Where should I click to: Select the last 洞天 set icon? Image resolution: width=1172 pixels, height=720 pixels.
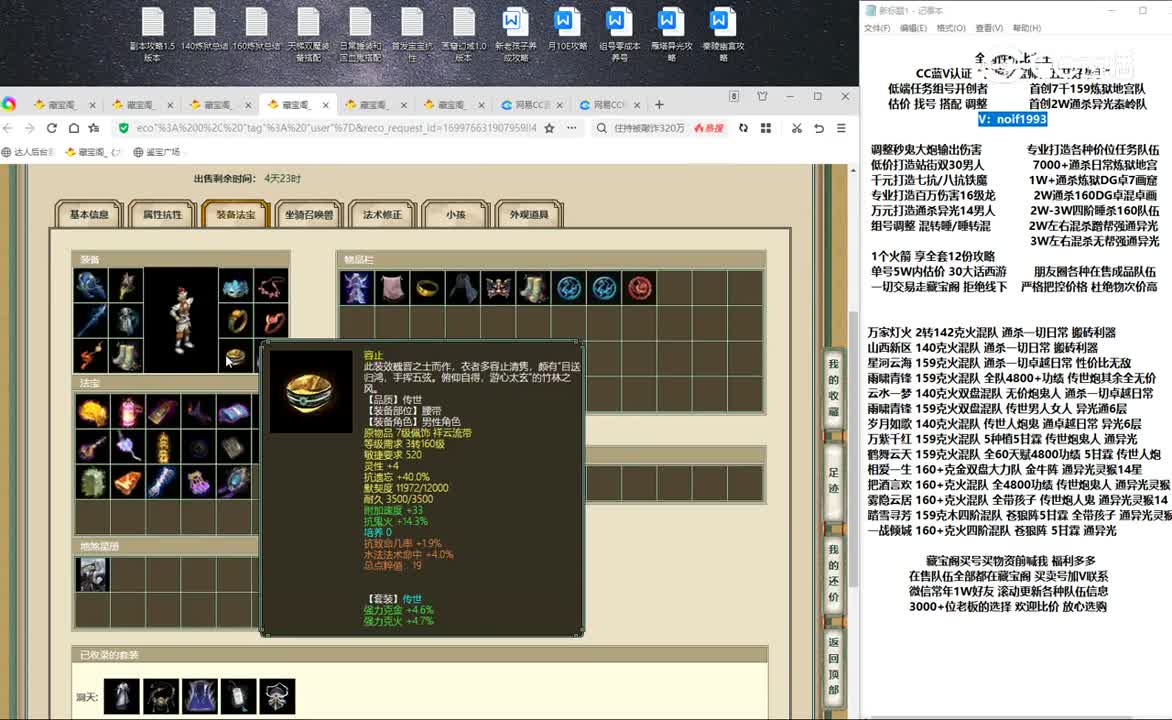tap(277, 697)
